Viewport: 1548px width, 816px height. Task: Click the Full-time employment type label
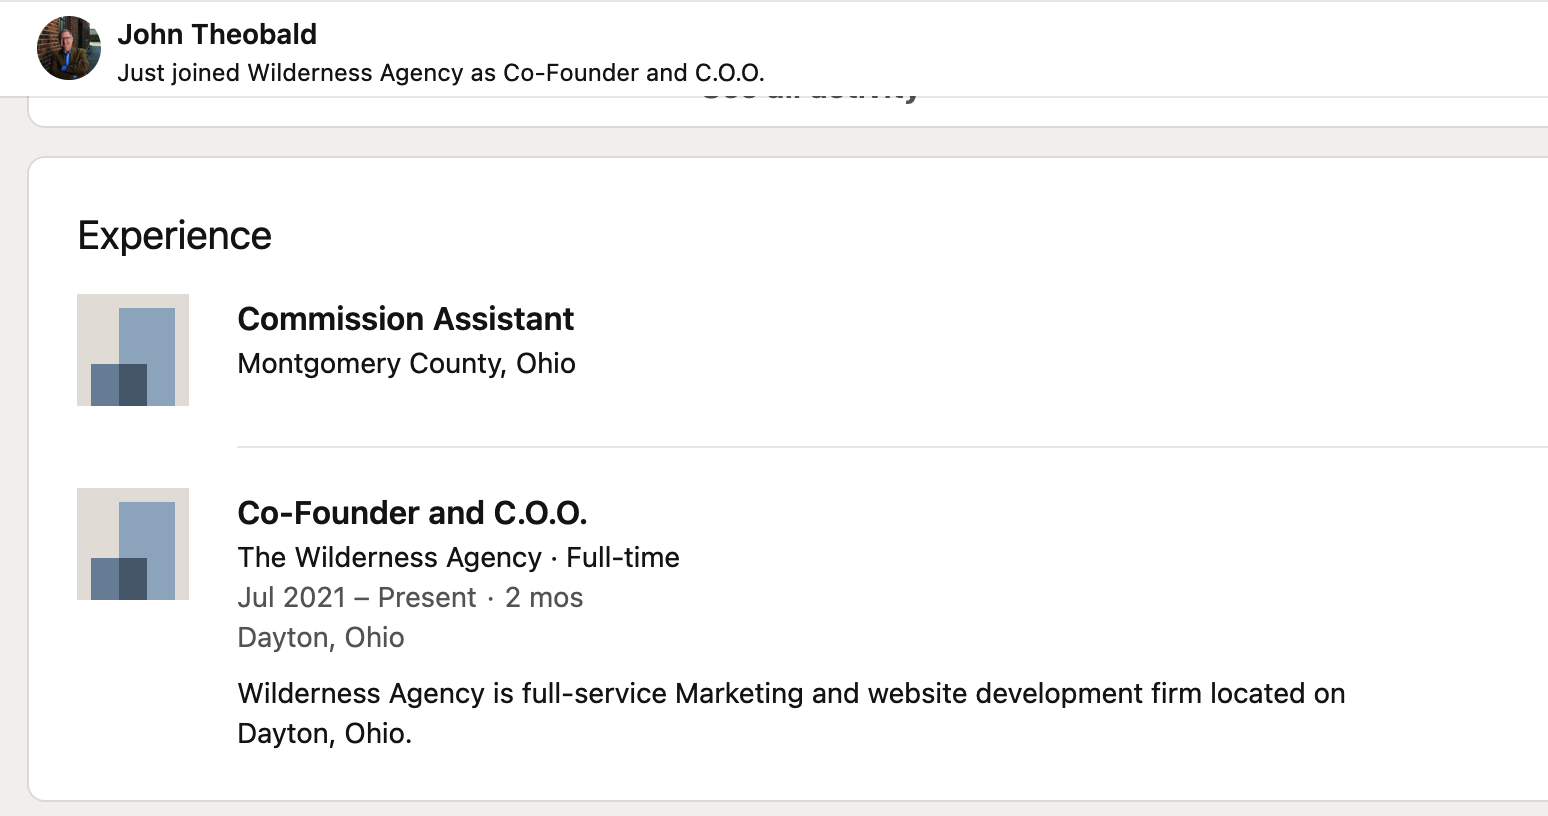(x=623, y=557)
